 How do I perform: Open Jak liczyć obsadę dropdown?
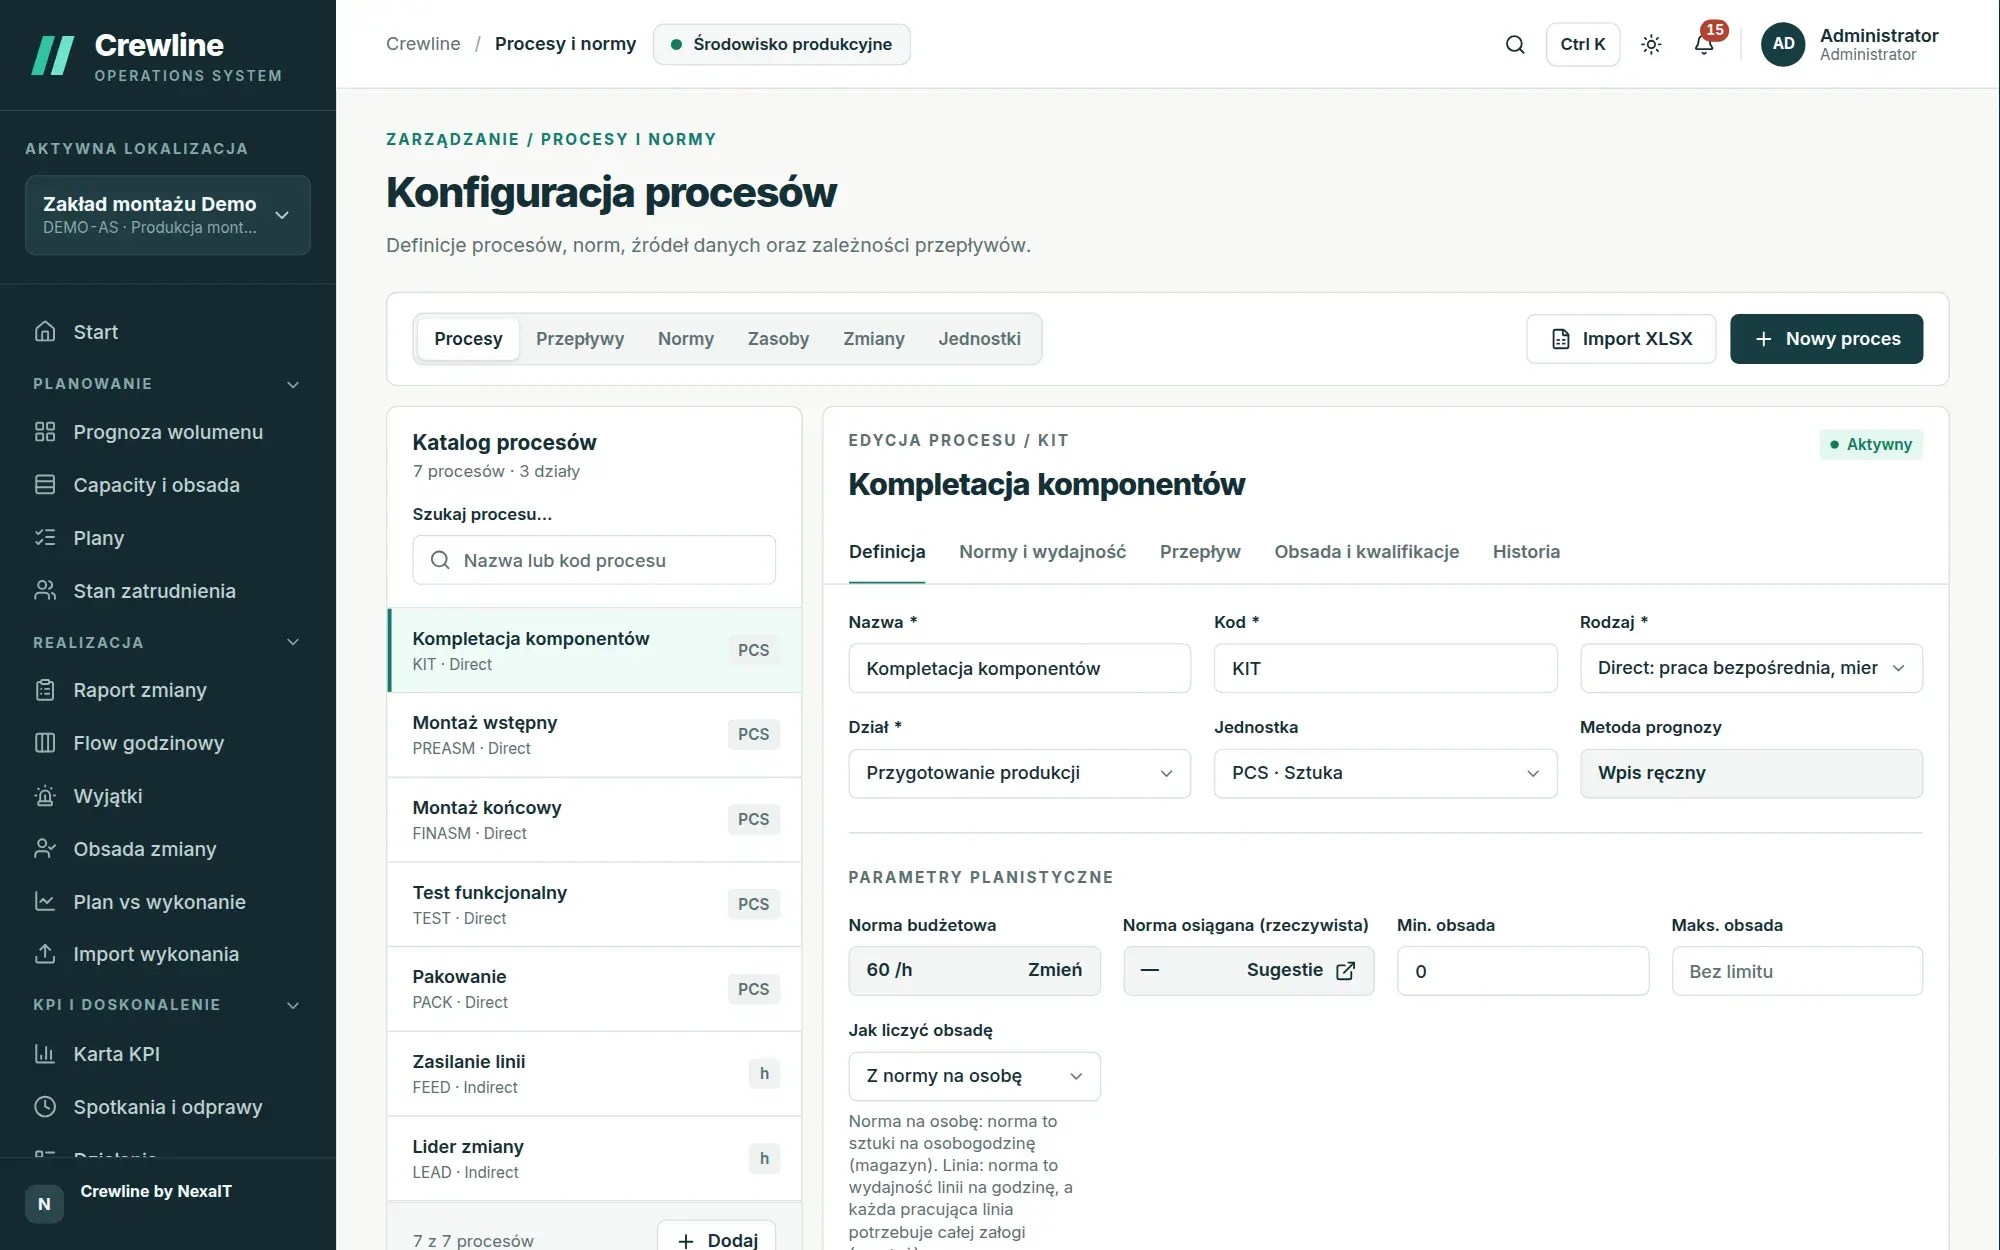click(x=974, y=1076)
